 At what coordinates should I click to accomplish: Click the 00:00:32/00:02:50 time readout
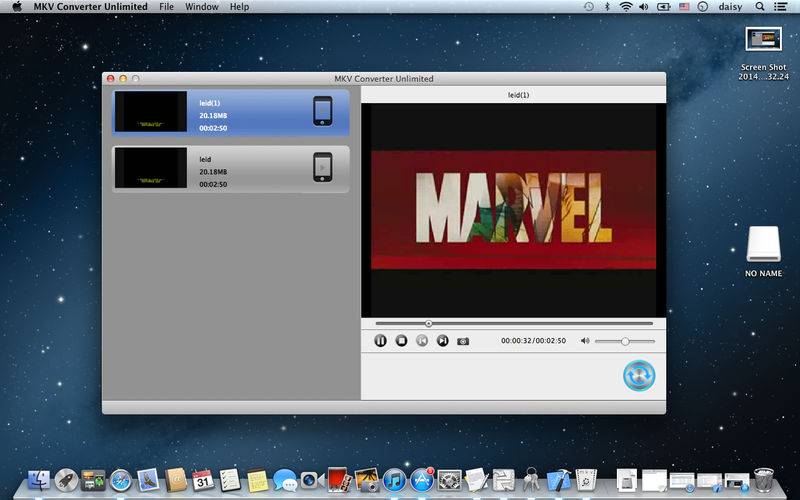[x=533, y=341]
